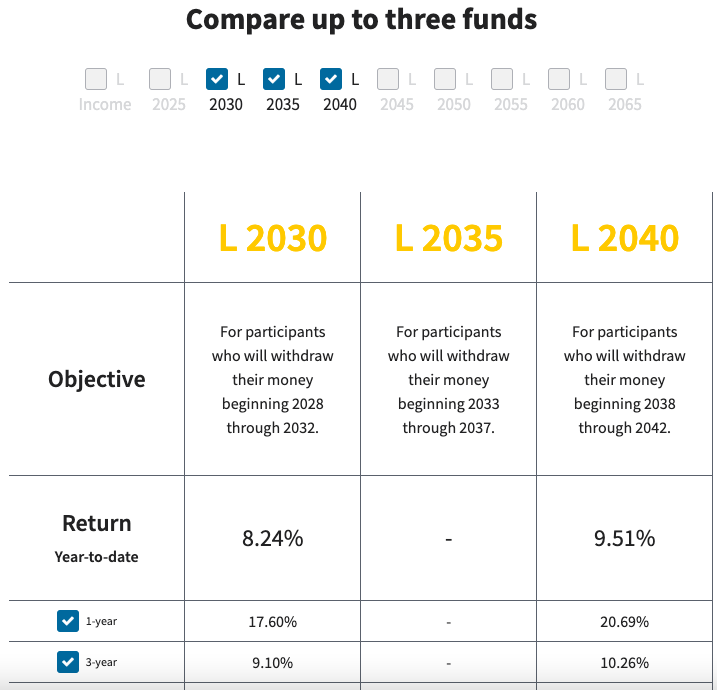Click the L 2030 column heading
The image size is (717, 690).
pyautogui.click(x=272, y=238)
